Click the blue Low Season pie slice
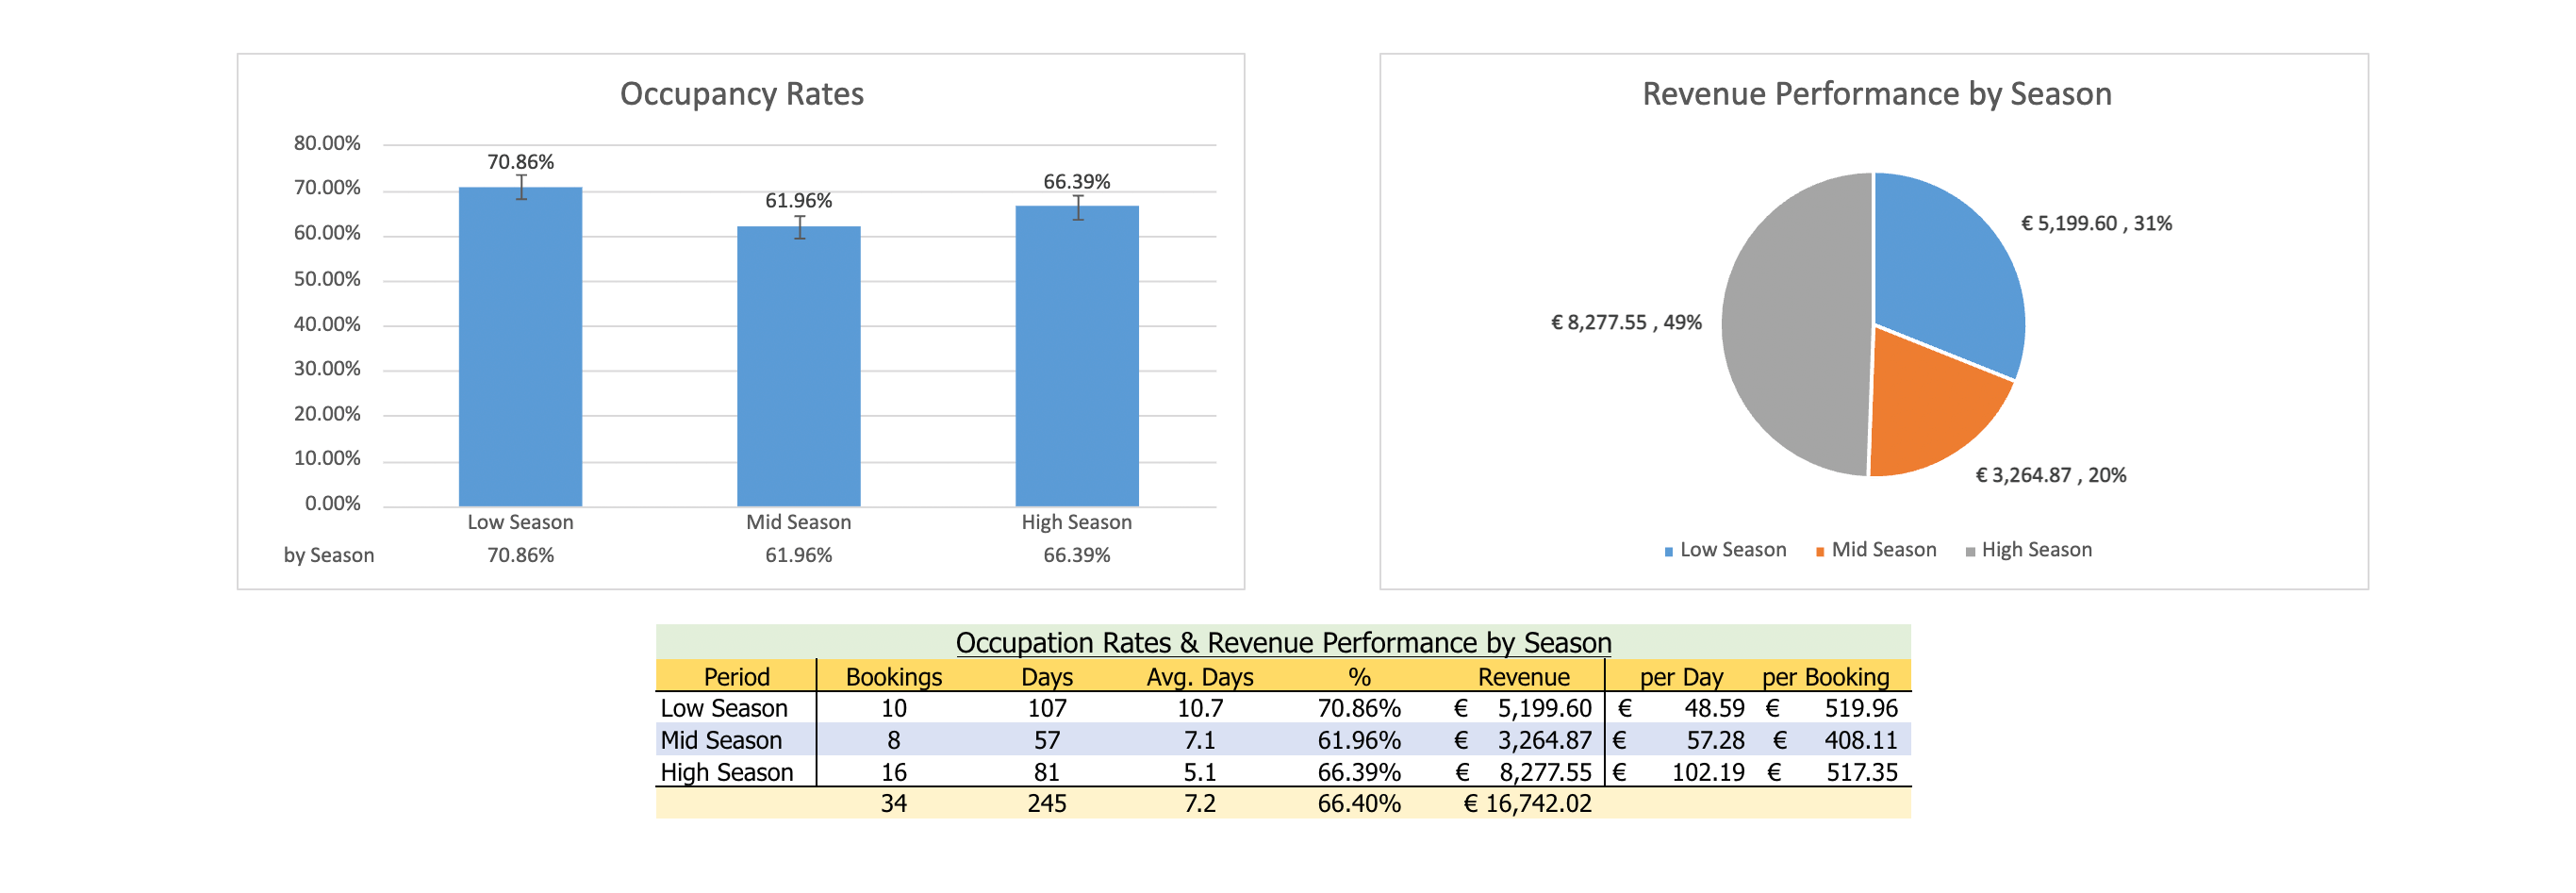Screen dimensions: 2576x893 1945,270
